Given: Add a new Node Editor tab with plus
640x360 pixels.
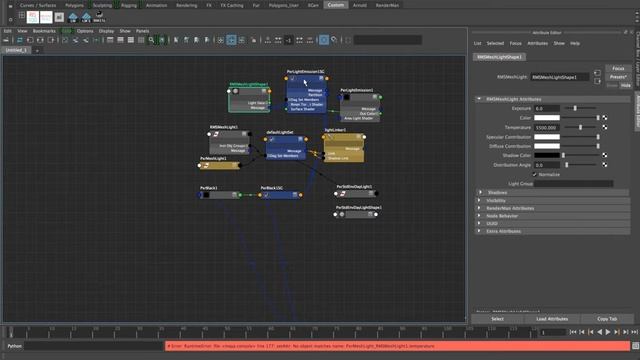Looking at the screenshot, I should [x=37, y=51].
